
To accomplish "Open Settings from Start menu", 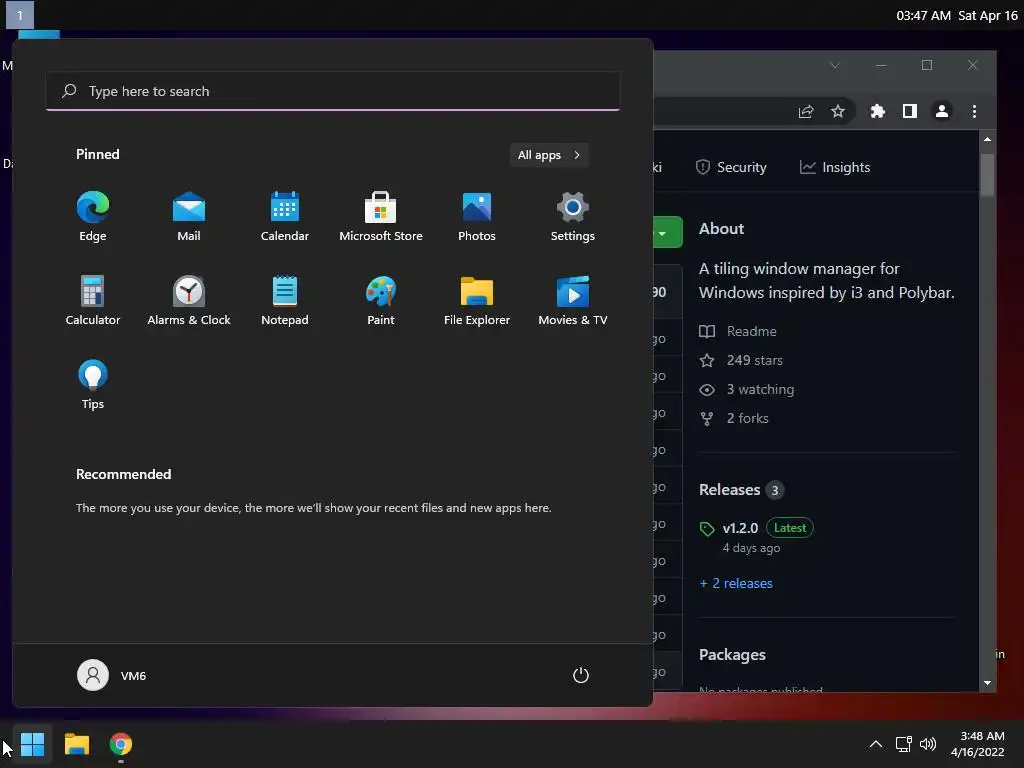I will pos(573,217).
